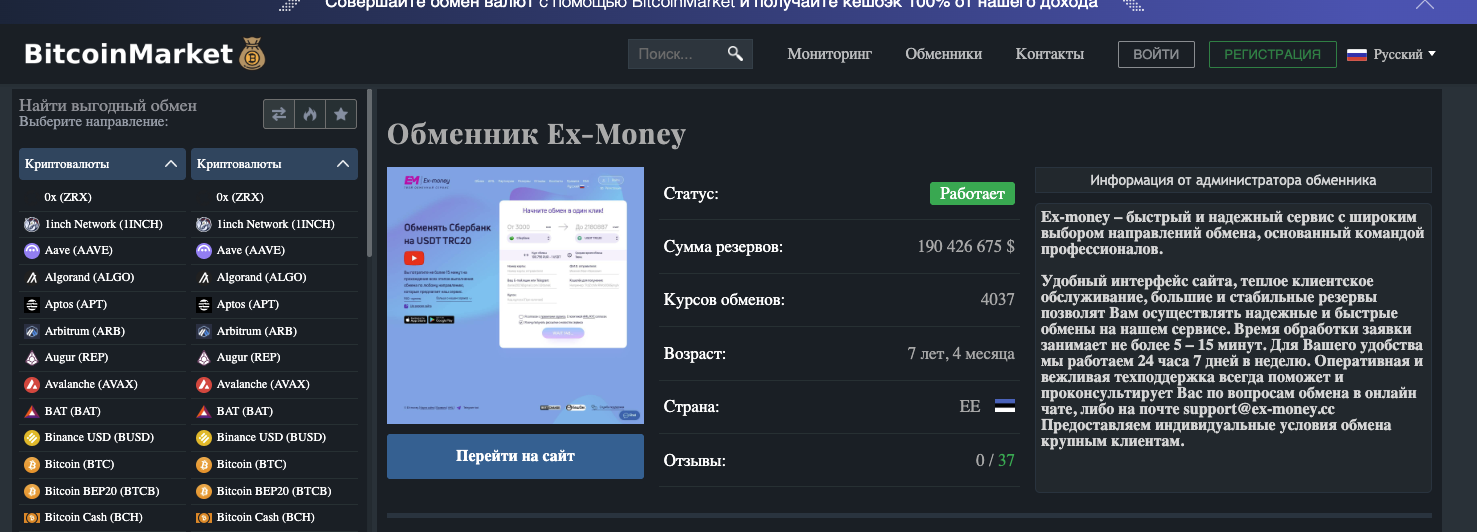Viewport: 1477px width, 532px height.
Task: Open the Ex-money site preview thumbnail
Action: coord(515,295)
